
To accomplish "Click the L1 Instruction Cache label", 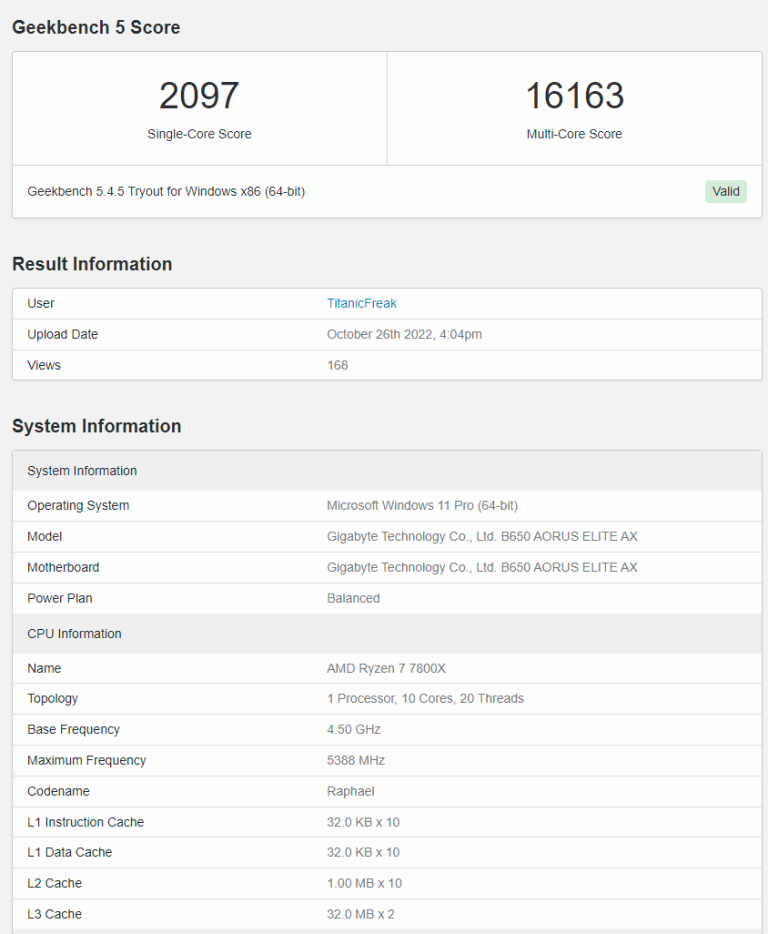I will click(85, 822).
